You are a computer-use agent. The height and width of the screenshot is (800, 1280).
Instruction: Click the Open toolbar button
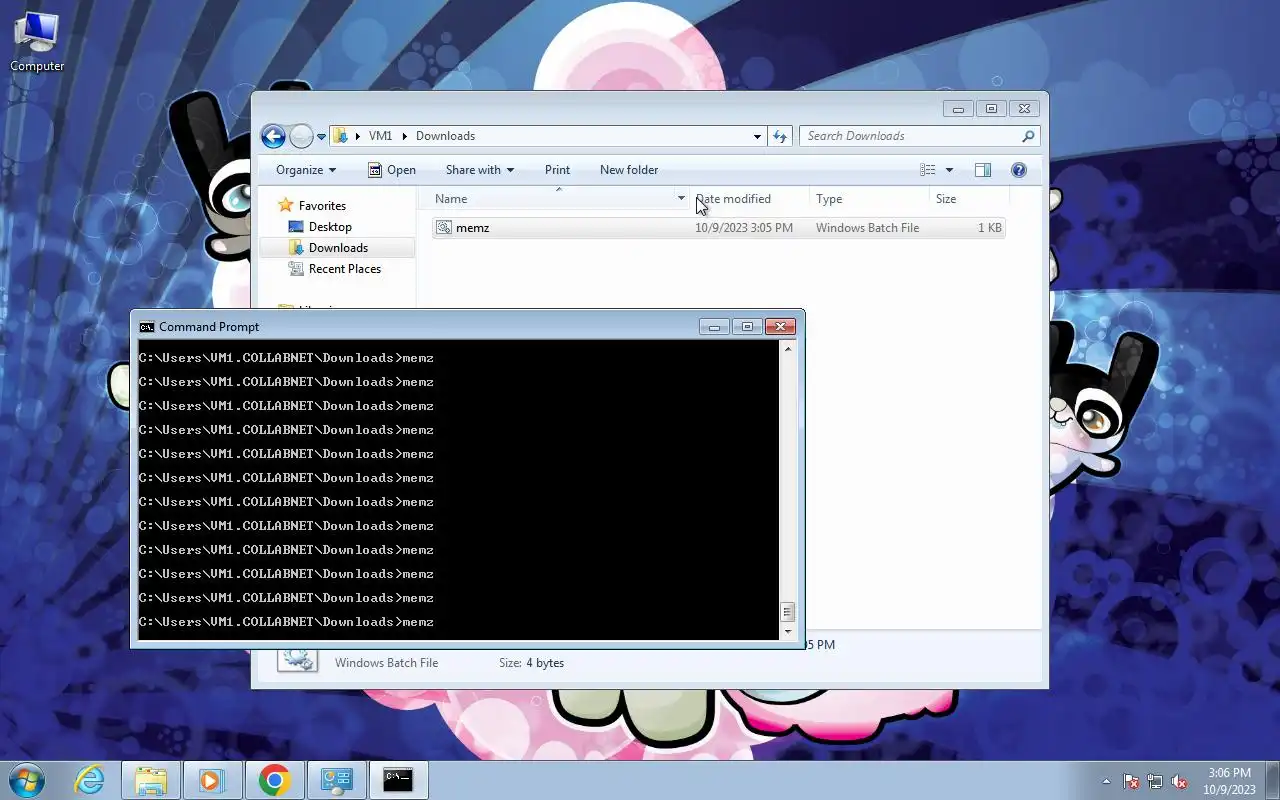(x=391, y=170)
